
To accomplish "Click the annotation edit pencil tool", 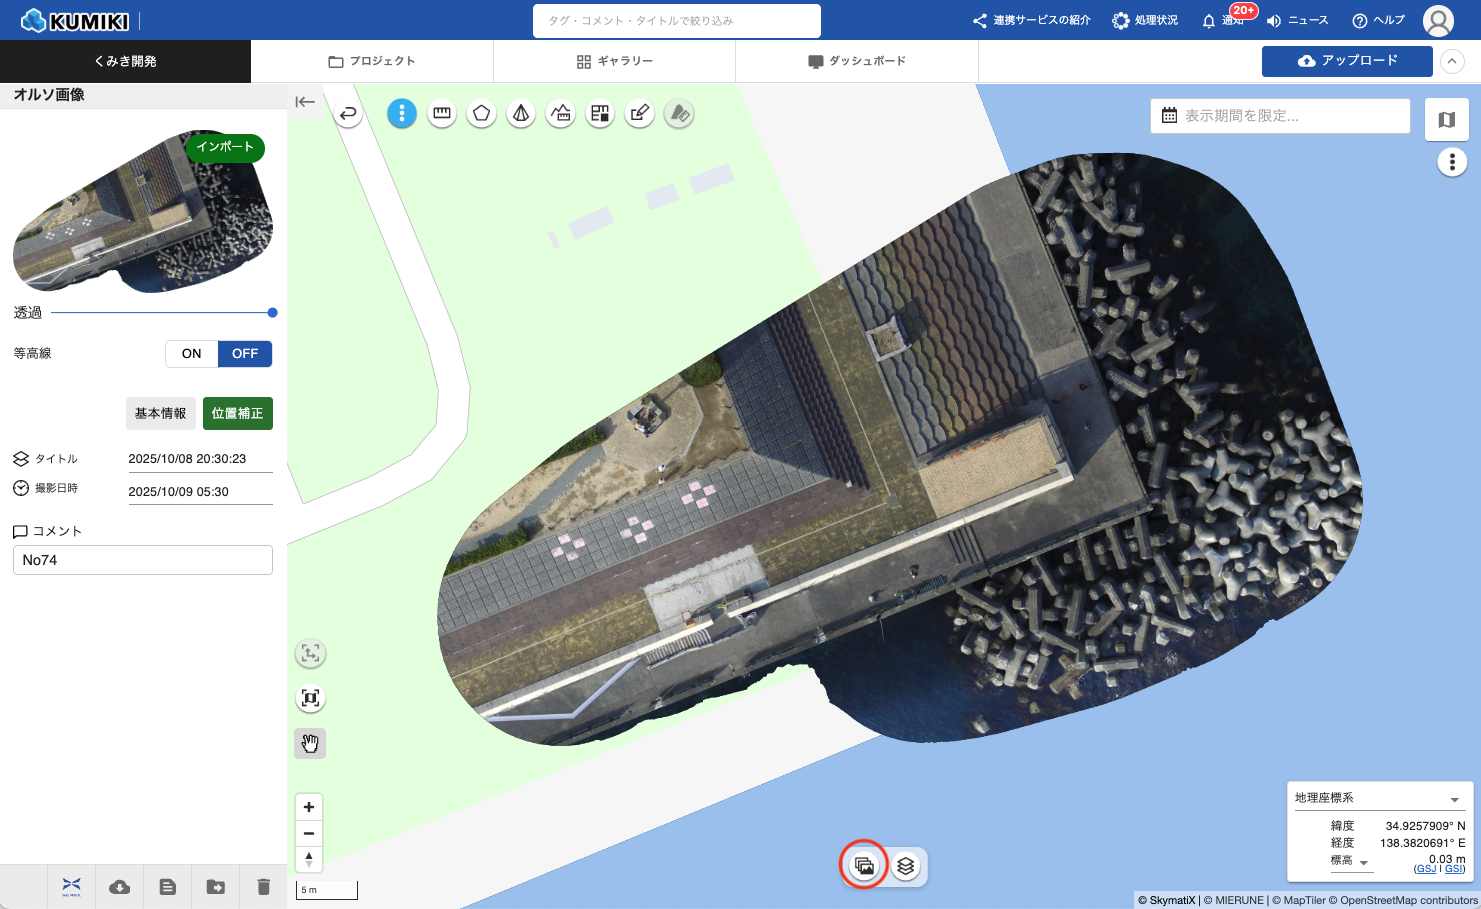I will pos(640,114).
